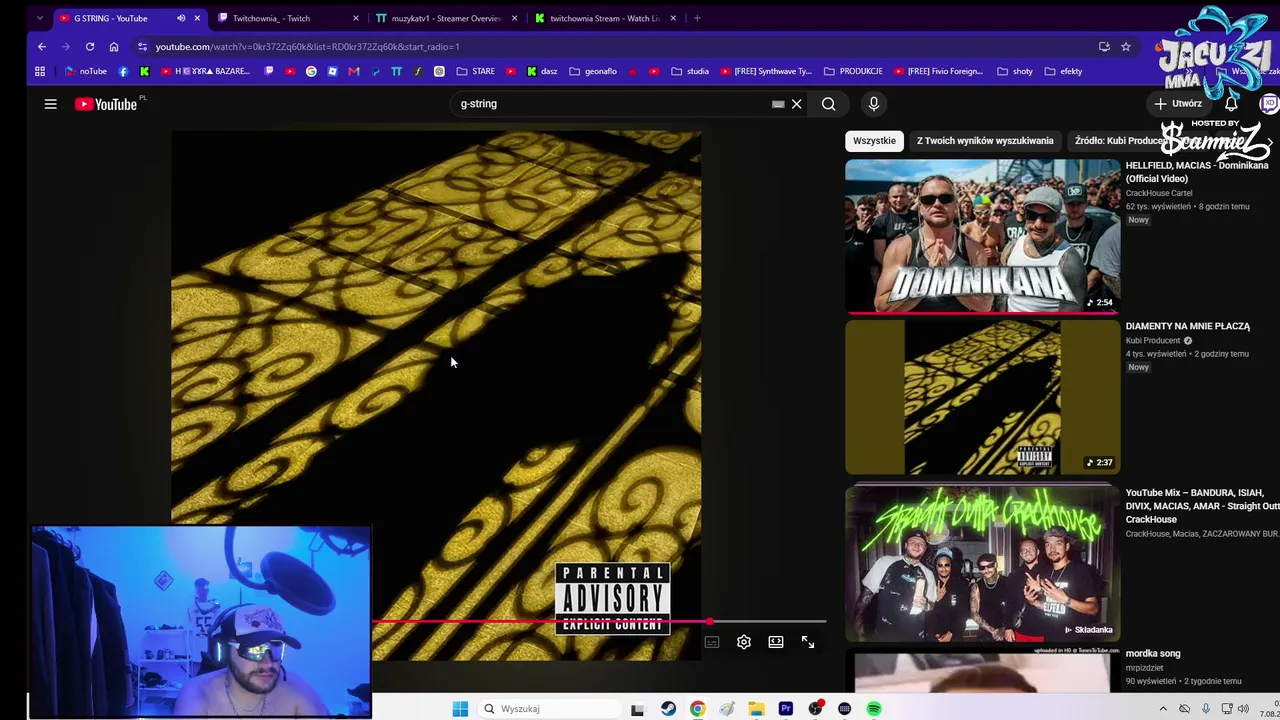Mute the G STRING YouTube tab audio
1280x720 pixels.
181,18
